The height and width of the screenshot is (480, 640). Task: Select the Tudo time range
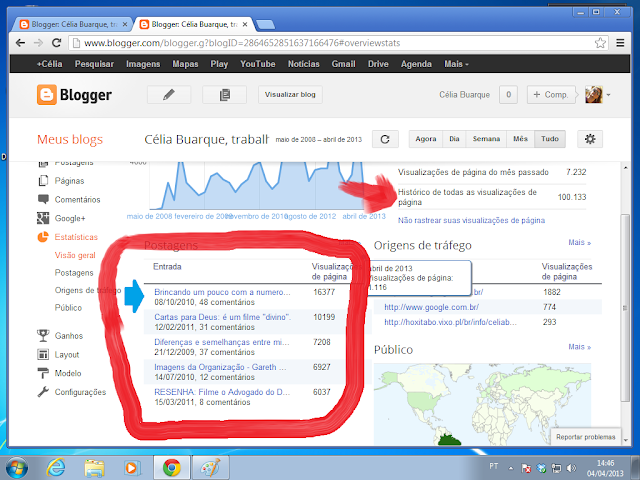tap(550, 139)
